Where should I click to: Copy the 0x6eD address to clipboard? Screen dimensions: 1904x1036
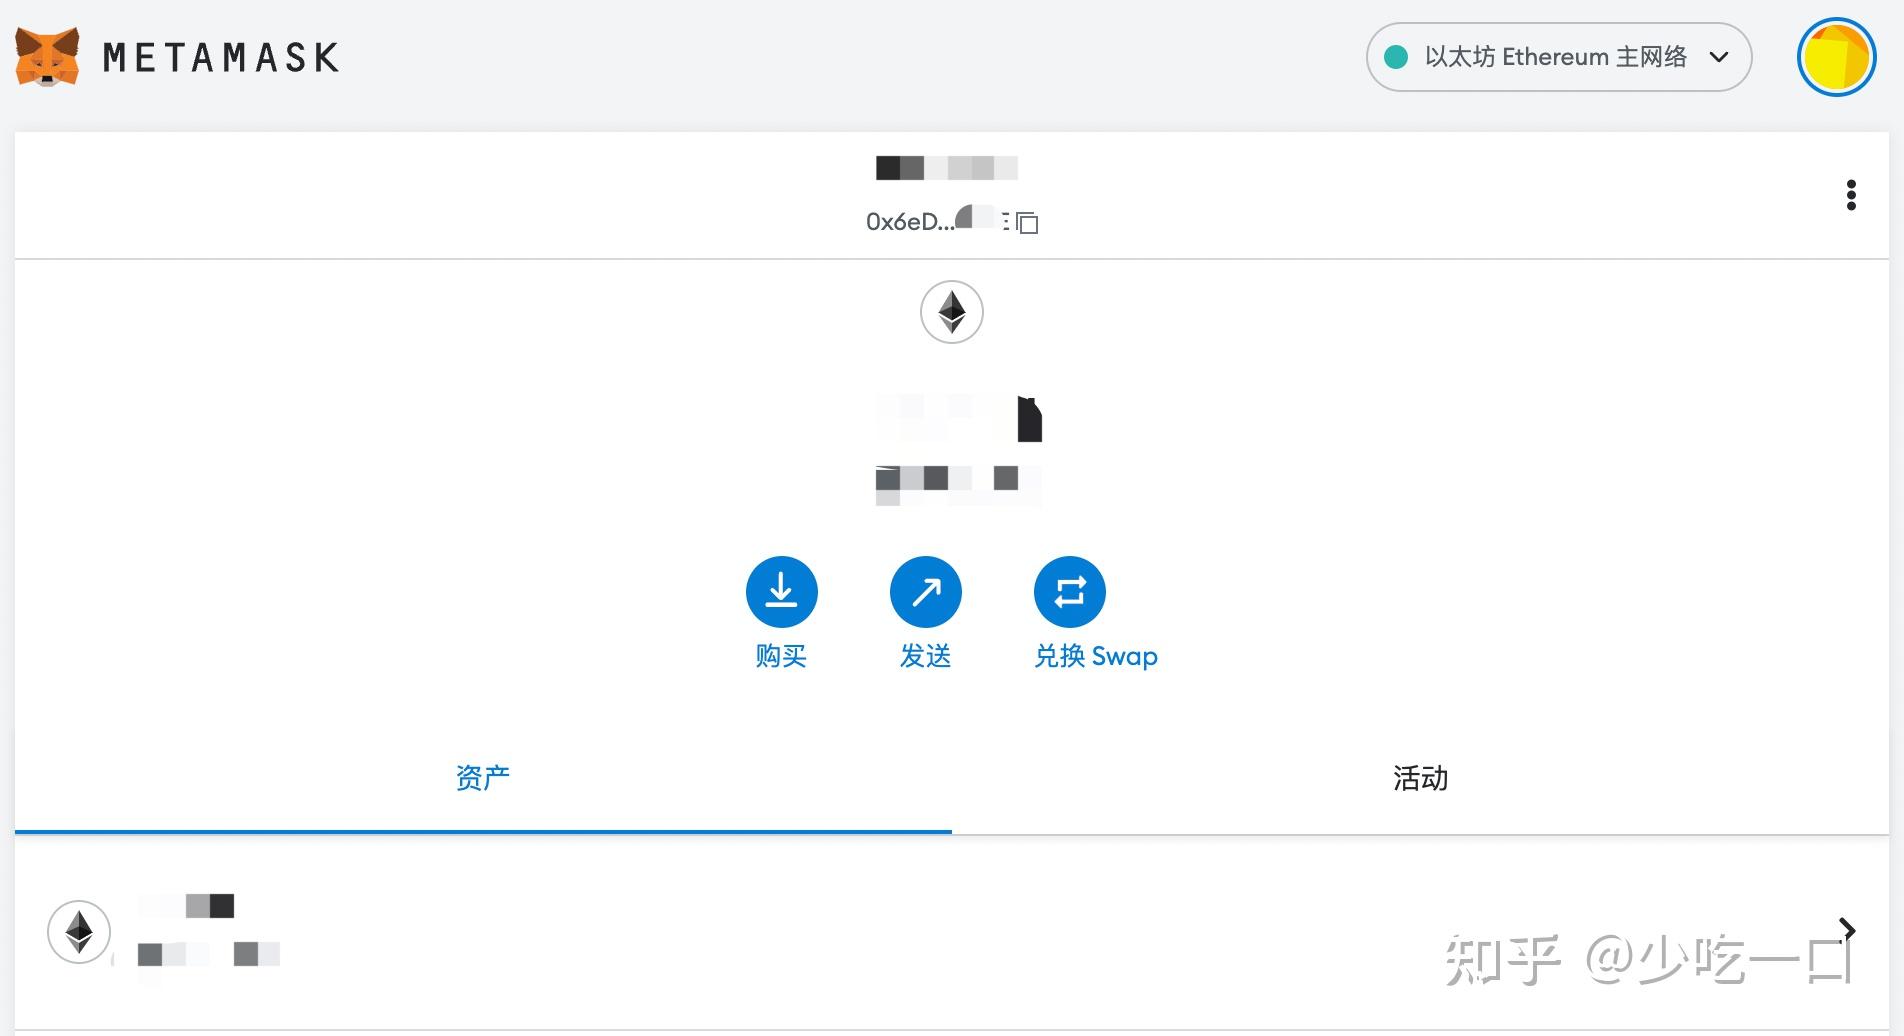pyautogui.click(x=1027, y=222)
